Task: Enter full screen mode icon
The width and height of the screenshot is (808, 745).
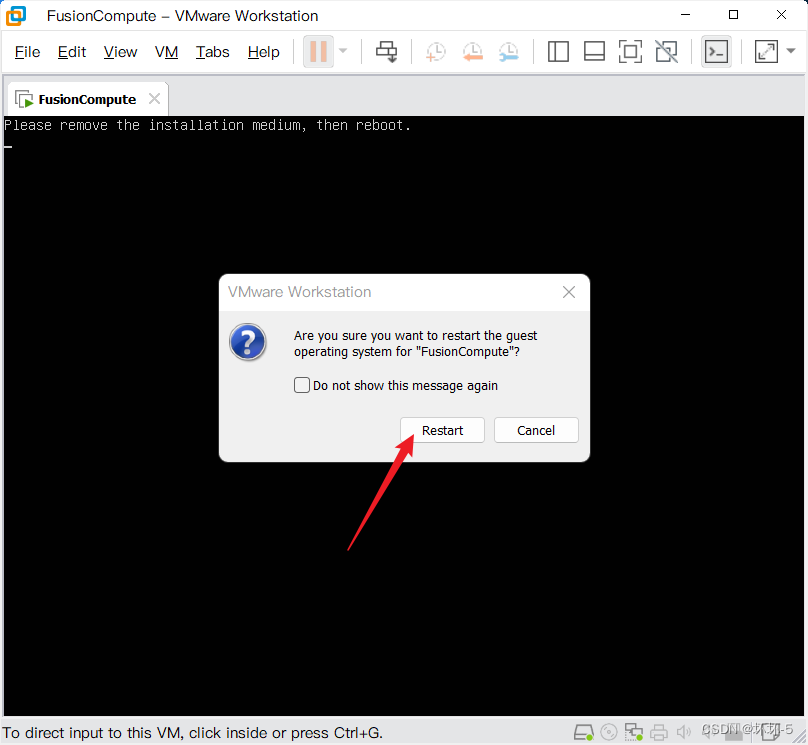Action: (x=630, y=52)
